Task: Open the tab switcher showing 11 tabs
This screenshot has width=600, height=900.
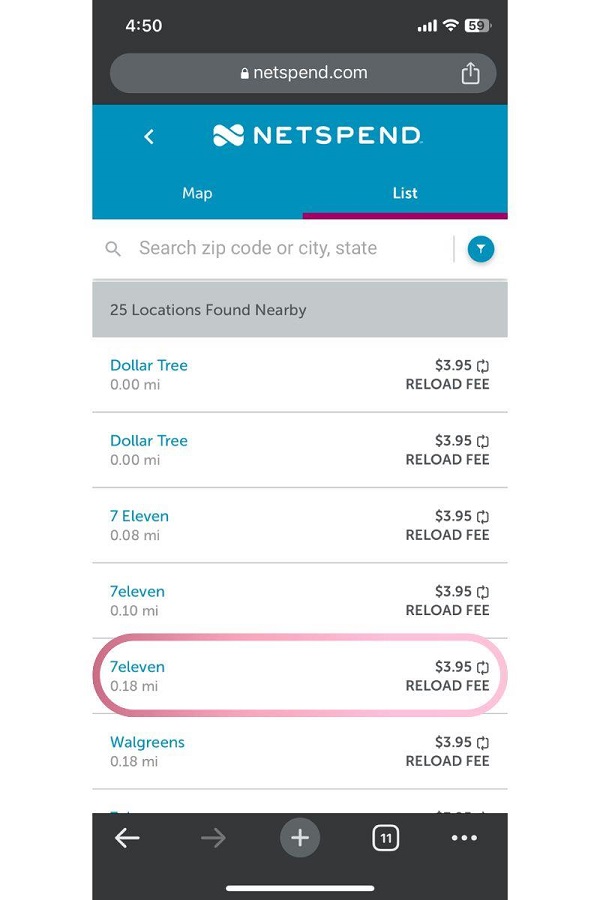Action: point(385,838)
